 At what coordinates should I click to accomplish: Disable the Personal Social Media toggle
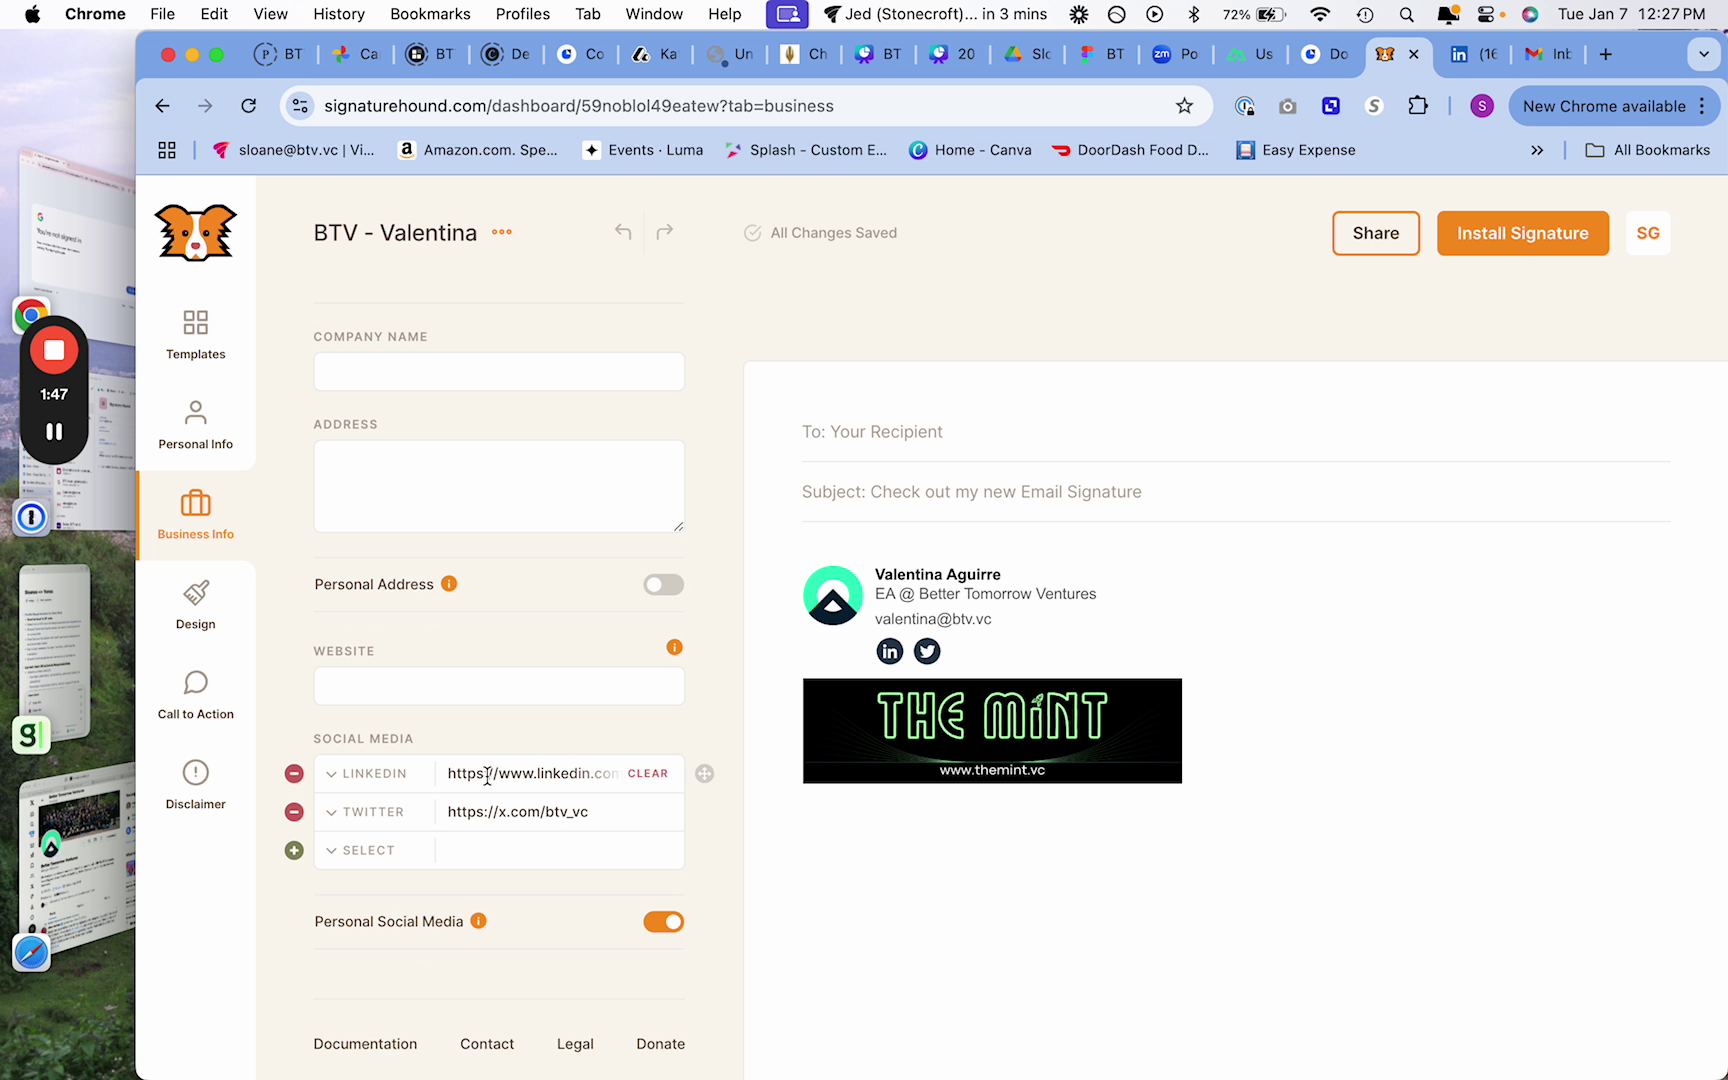point(664,922)
